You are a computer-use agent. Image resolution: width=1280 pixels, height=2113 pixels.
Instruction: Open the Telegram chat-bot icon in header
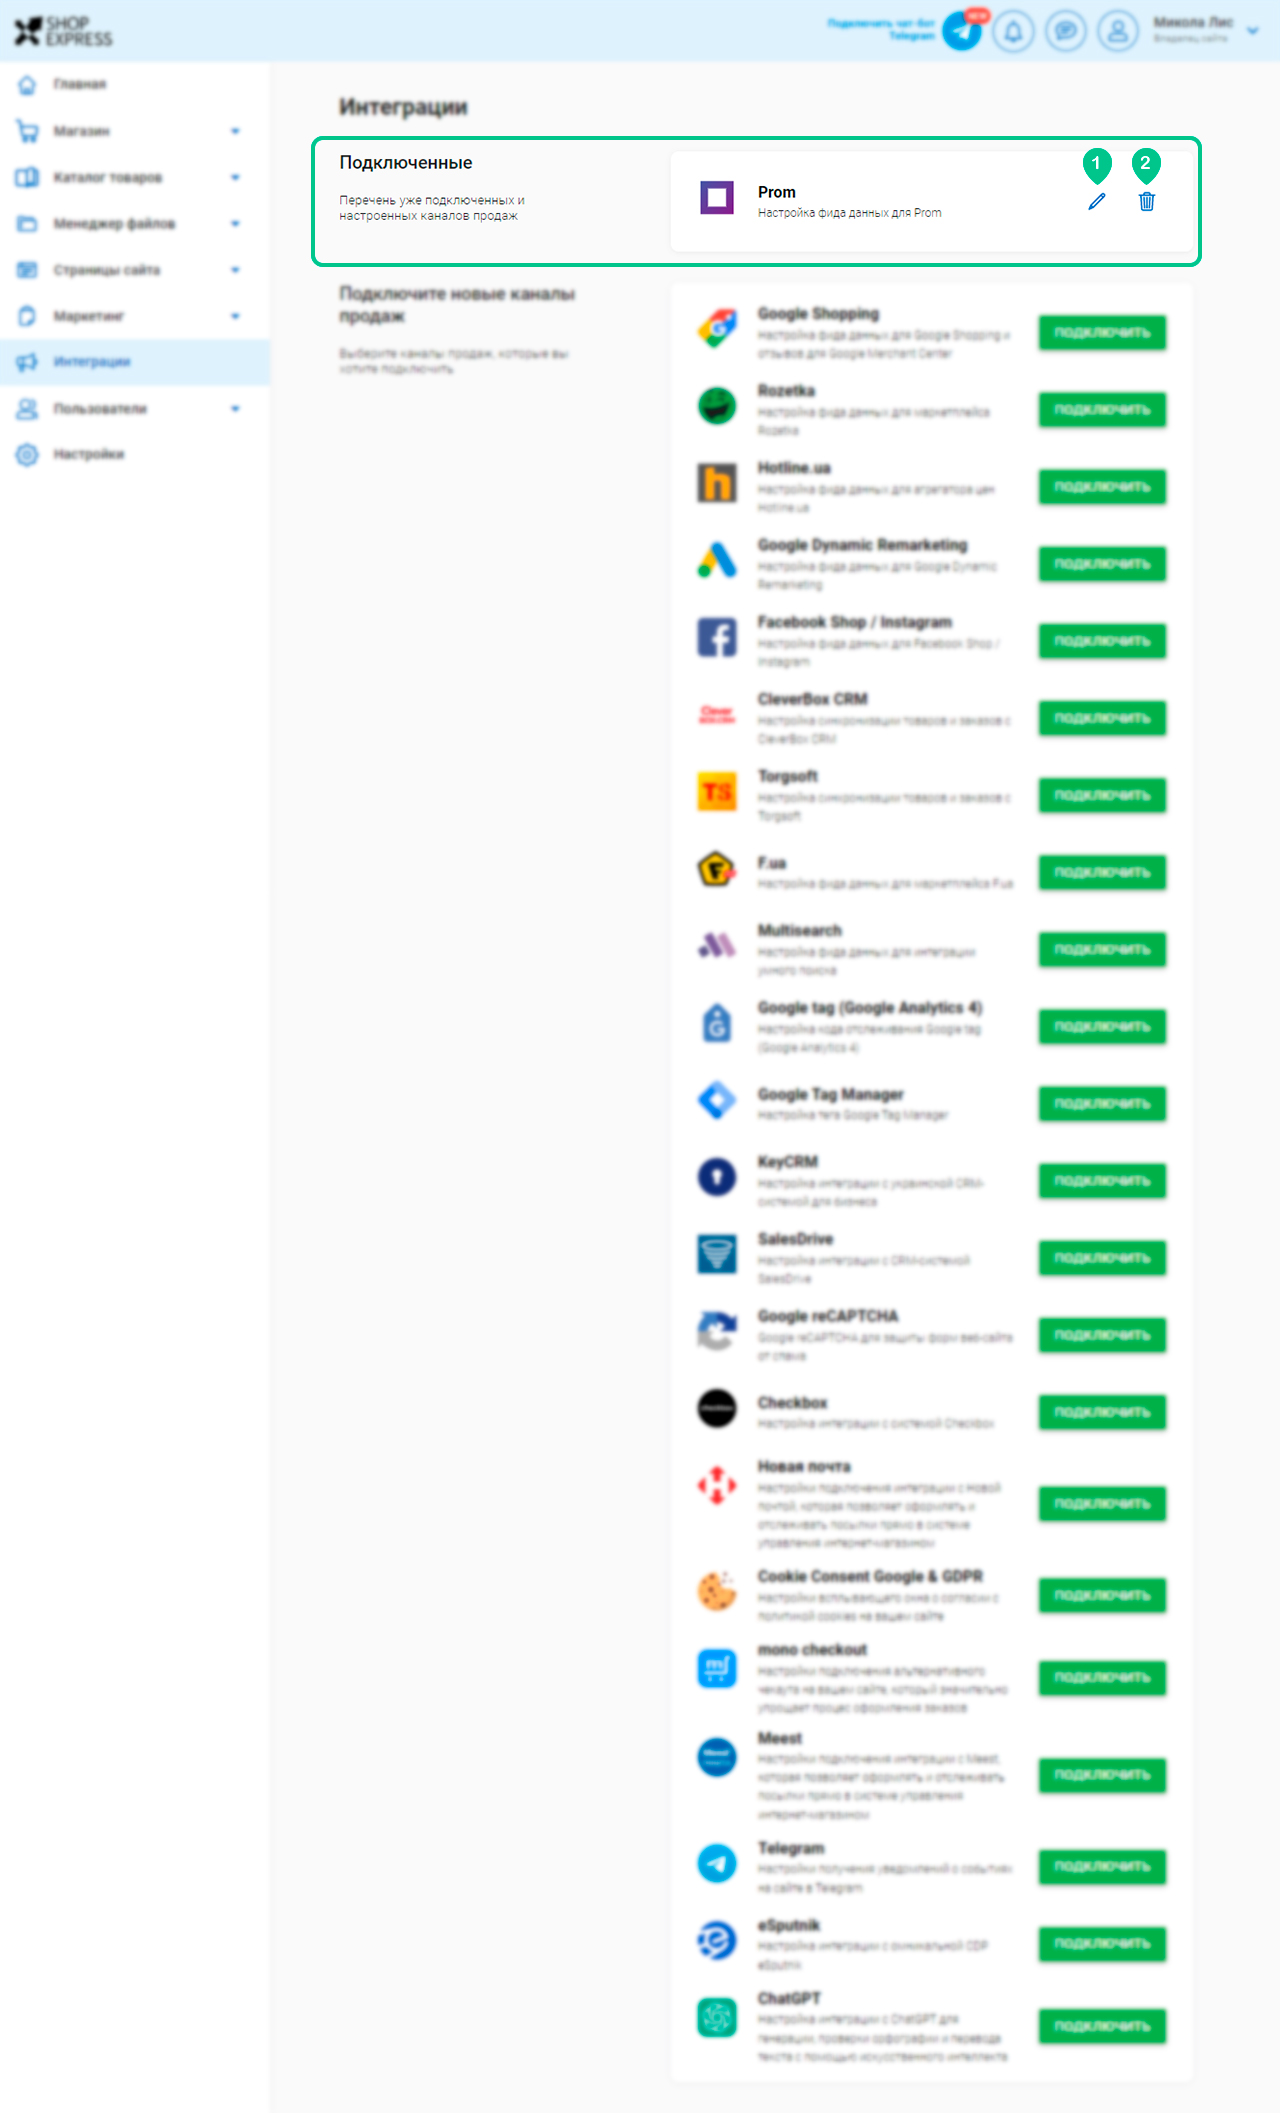point(962,31)
